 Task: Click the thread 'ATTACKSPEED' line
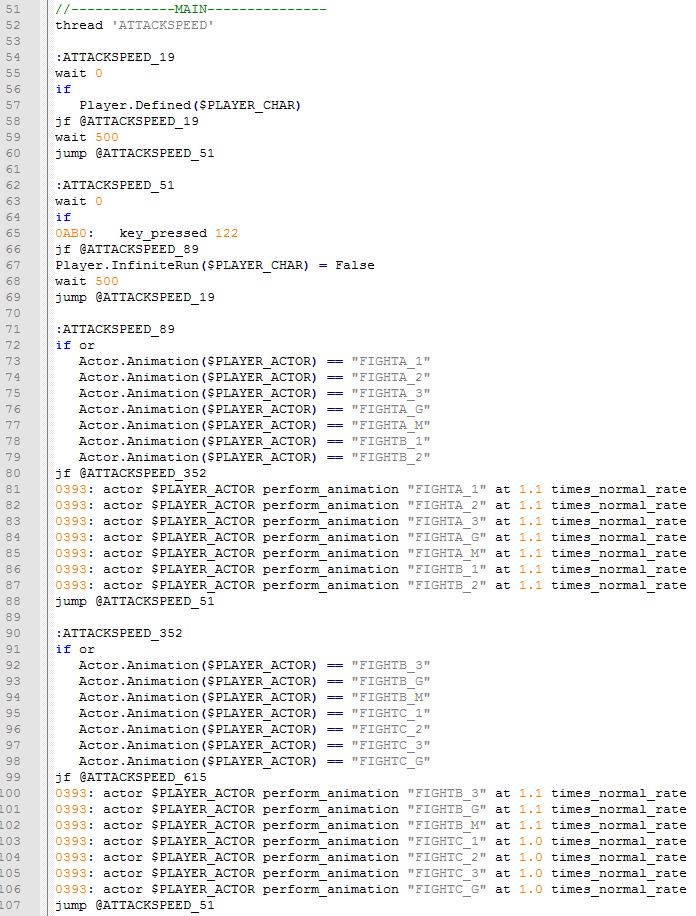tap(134, 25)
